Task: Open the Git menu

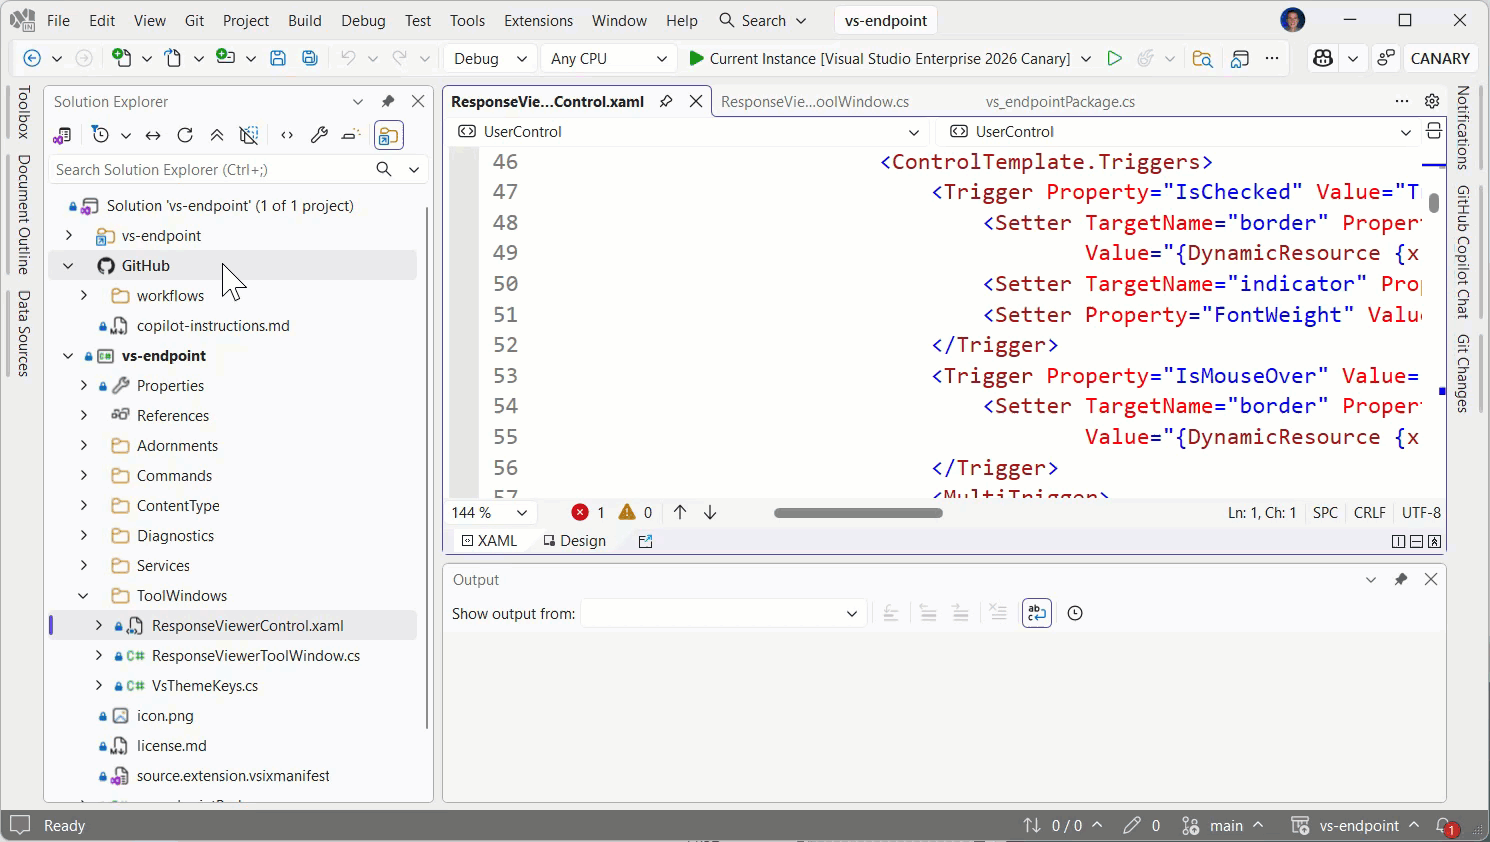Action: (x=194, y=20)
